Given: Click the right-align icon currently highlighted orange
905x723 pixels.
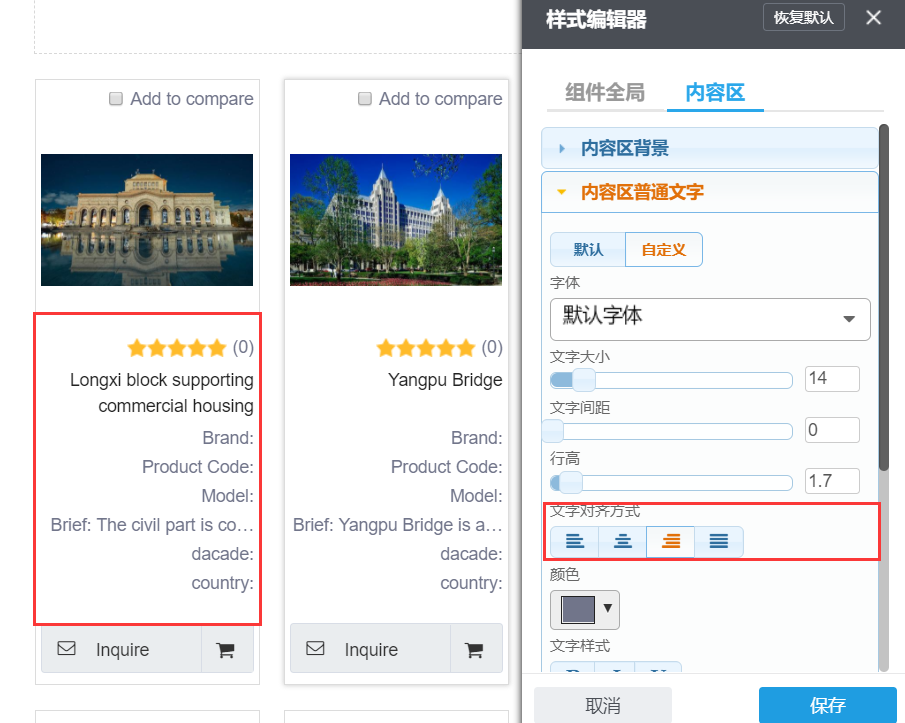Looking at the screenshot, I should pos(671,541).
